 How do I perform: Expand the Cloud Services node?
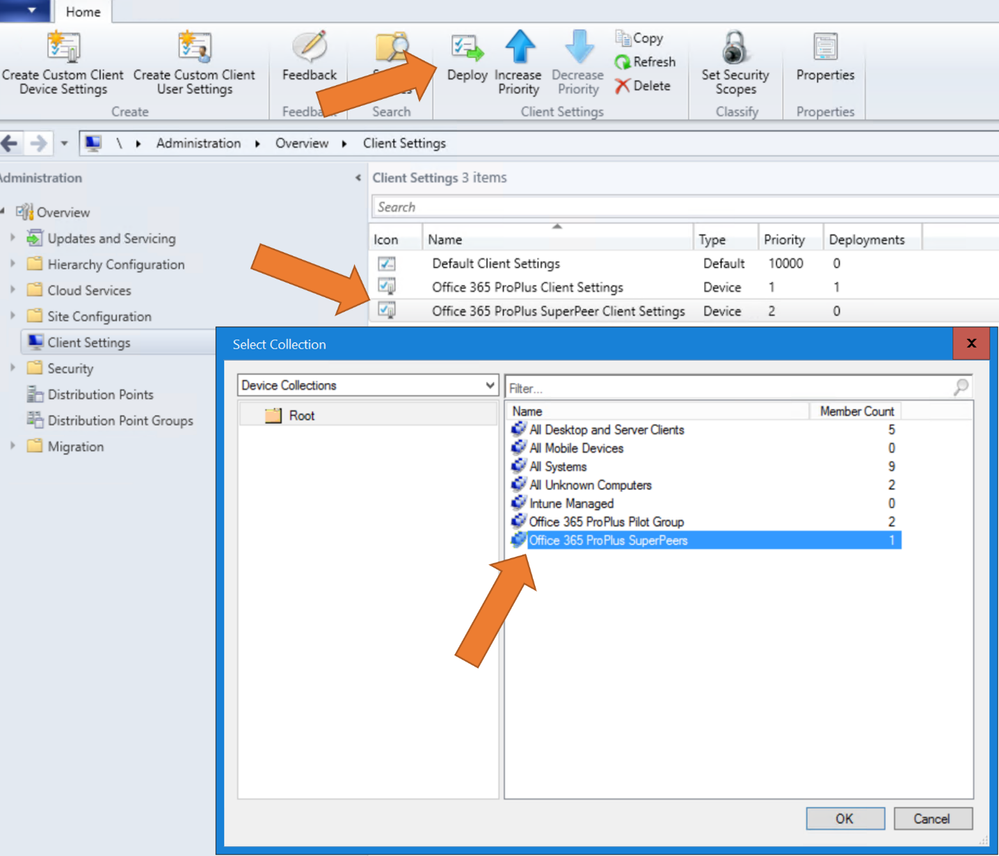pyautogui.click(x=12, y=290)
